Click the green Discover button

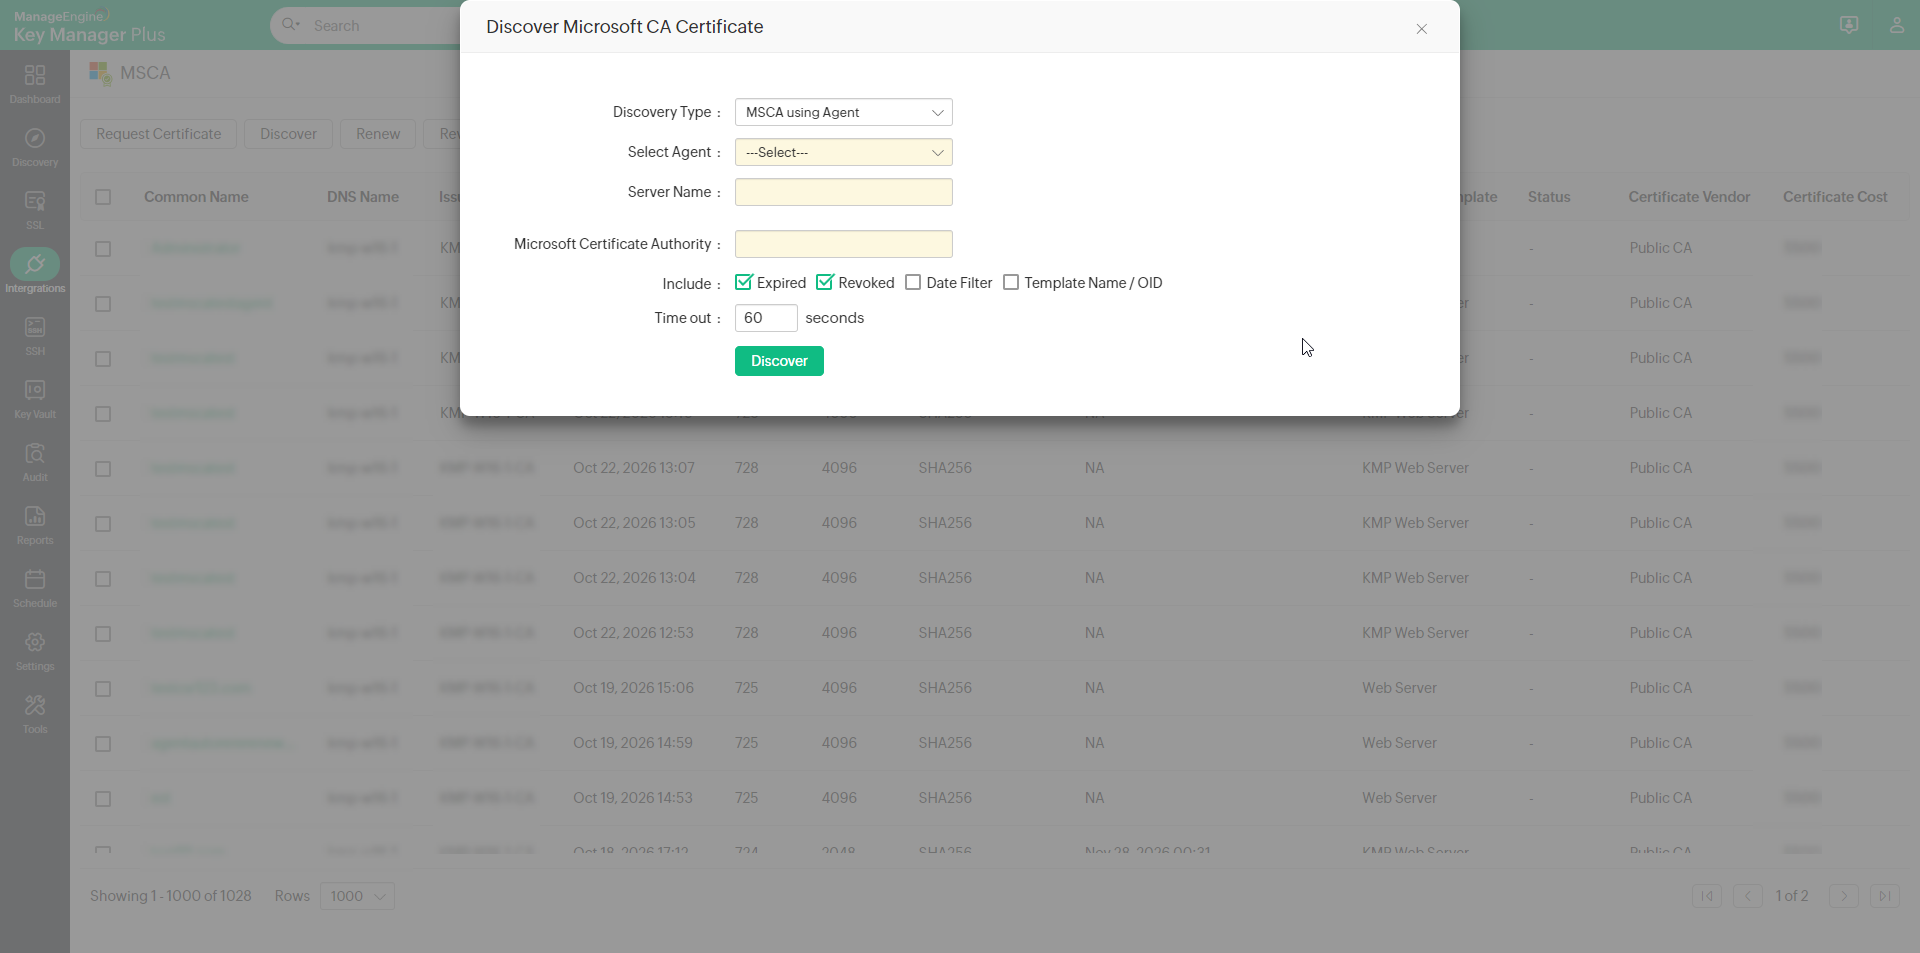coord(779,361)
